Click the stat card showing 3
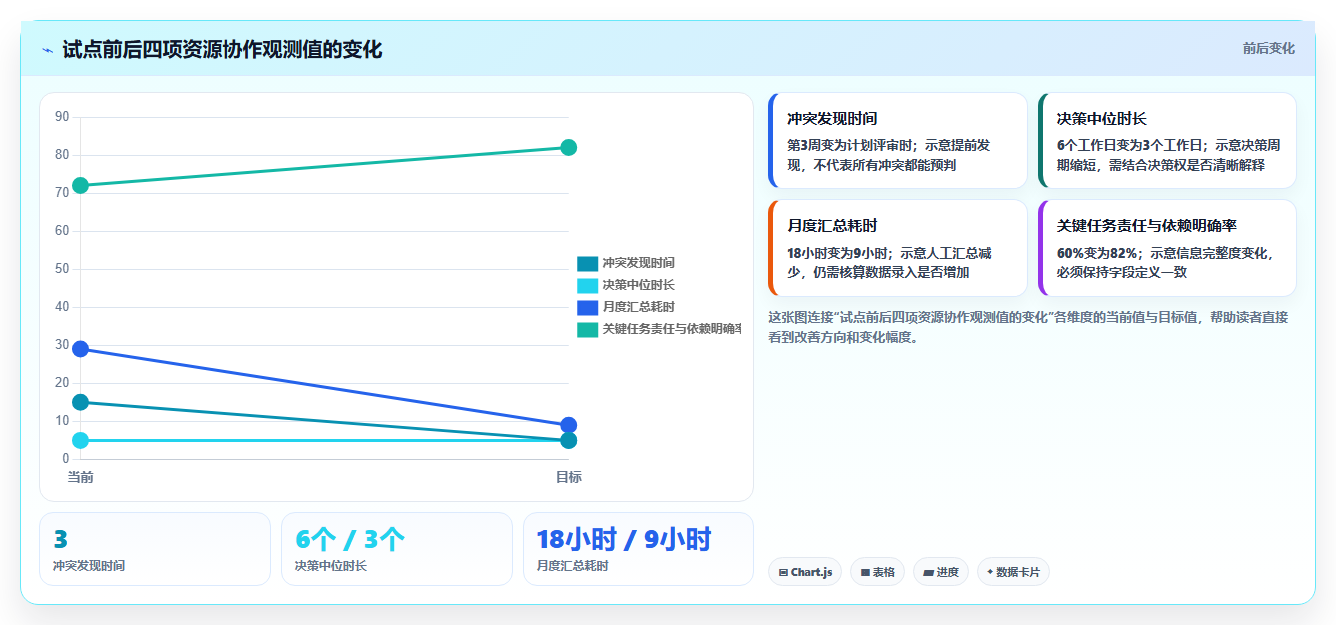The height and width of the screenshot is (625, 1336). pyautogui.click(x=155, y=549)
